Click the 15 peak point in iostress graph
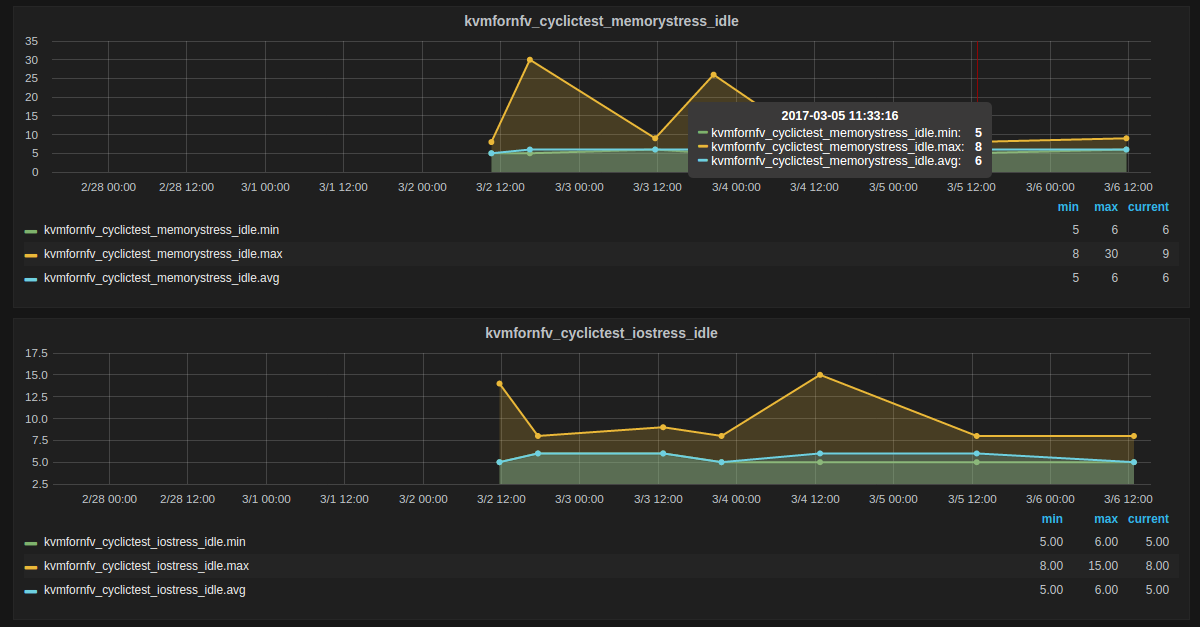The width and height of the screenshot is (1200, 627). click(x=820, y=375)
